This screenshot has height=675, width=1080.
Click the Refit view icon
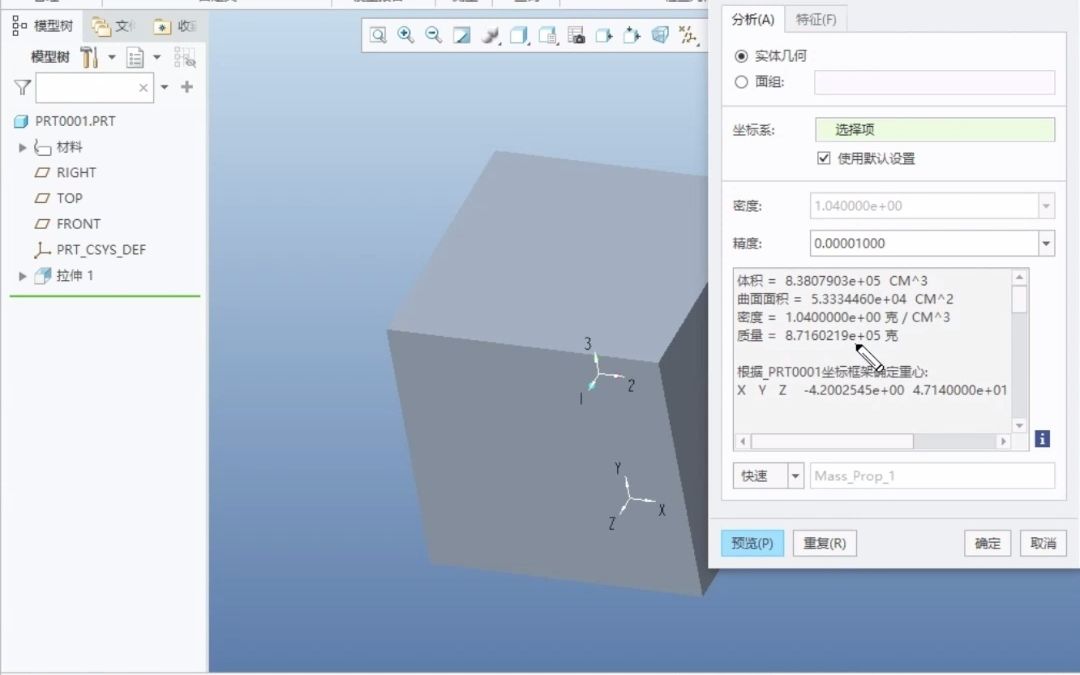[x=378, y=36]
